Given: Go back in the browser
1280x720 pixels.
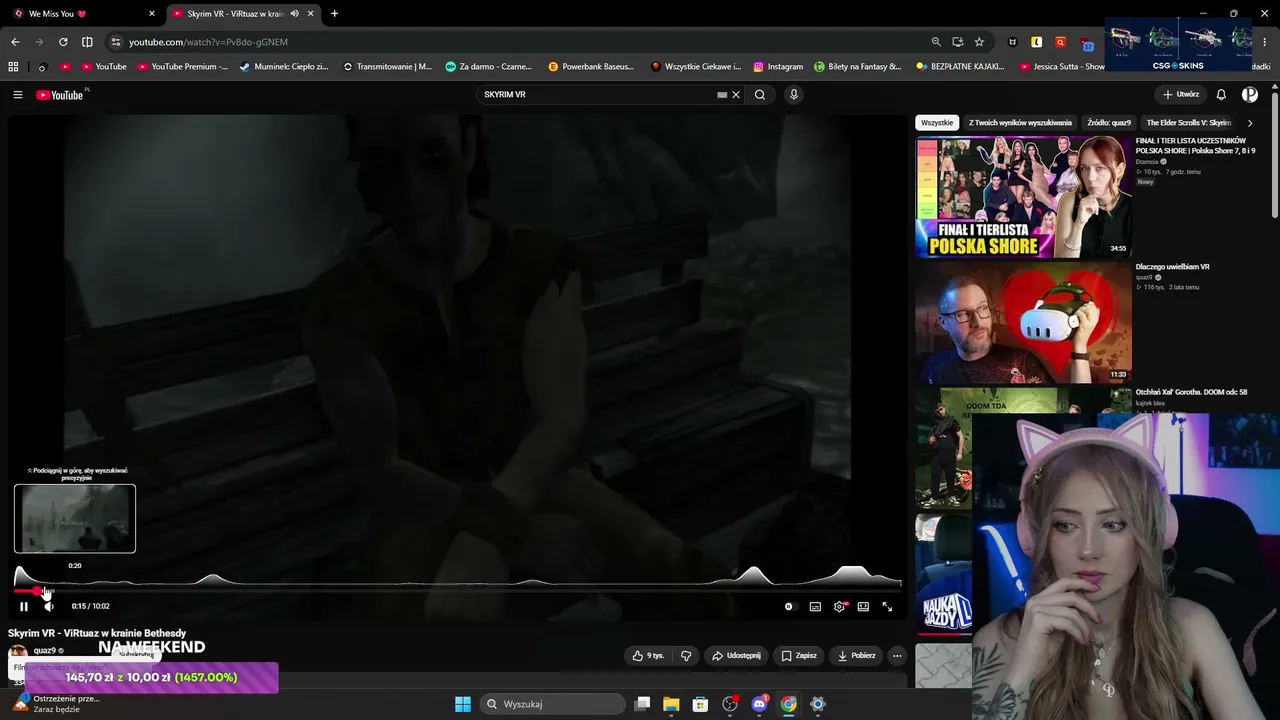Looking at the screenshot, I should click(x=15, y=42).
